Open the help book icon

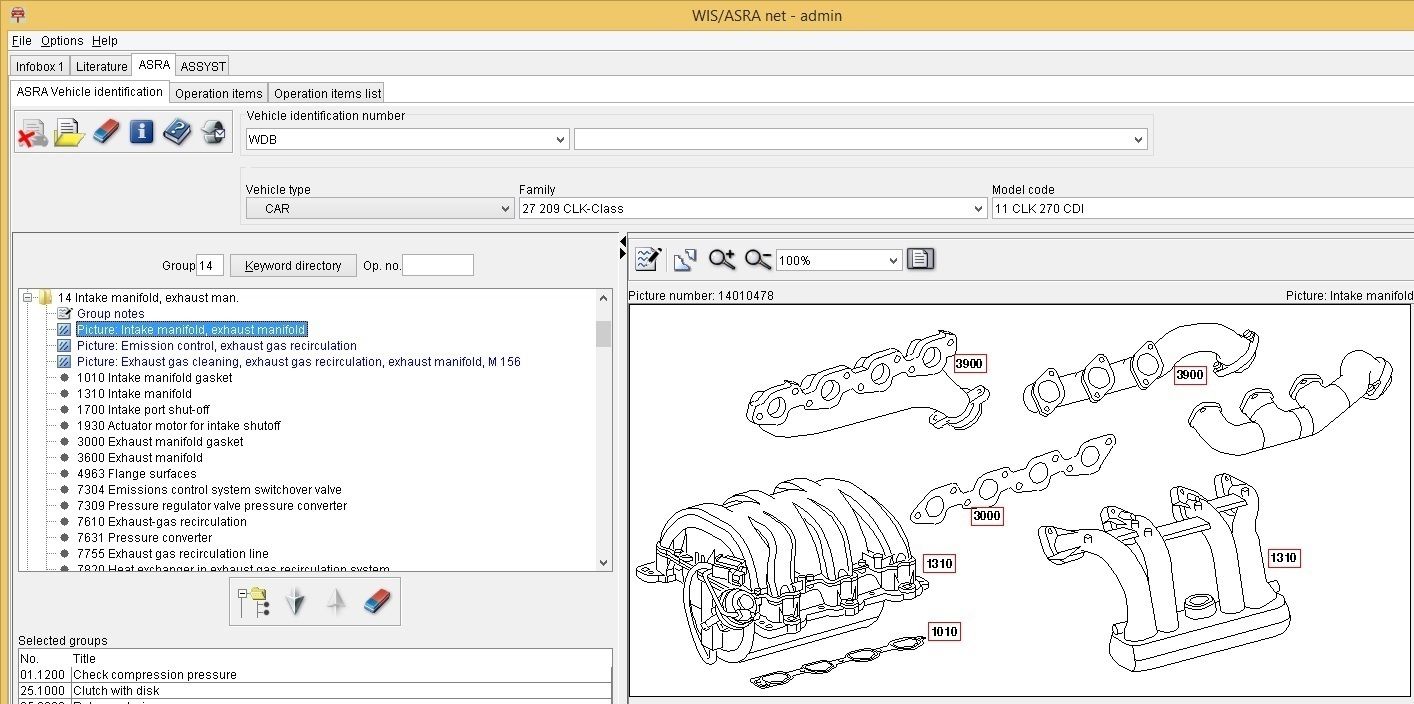[x=177, y=132]
